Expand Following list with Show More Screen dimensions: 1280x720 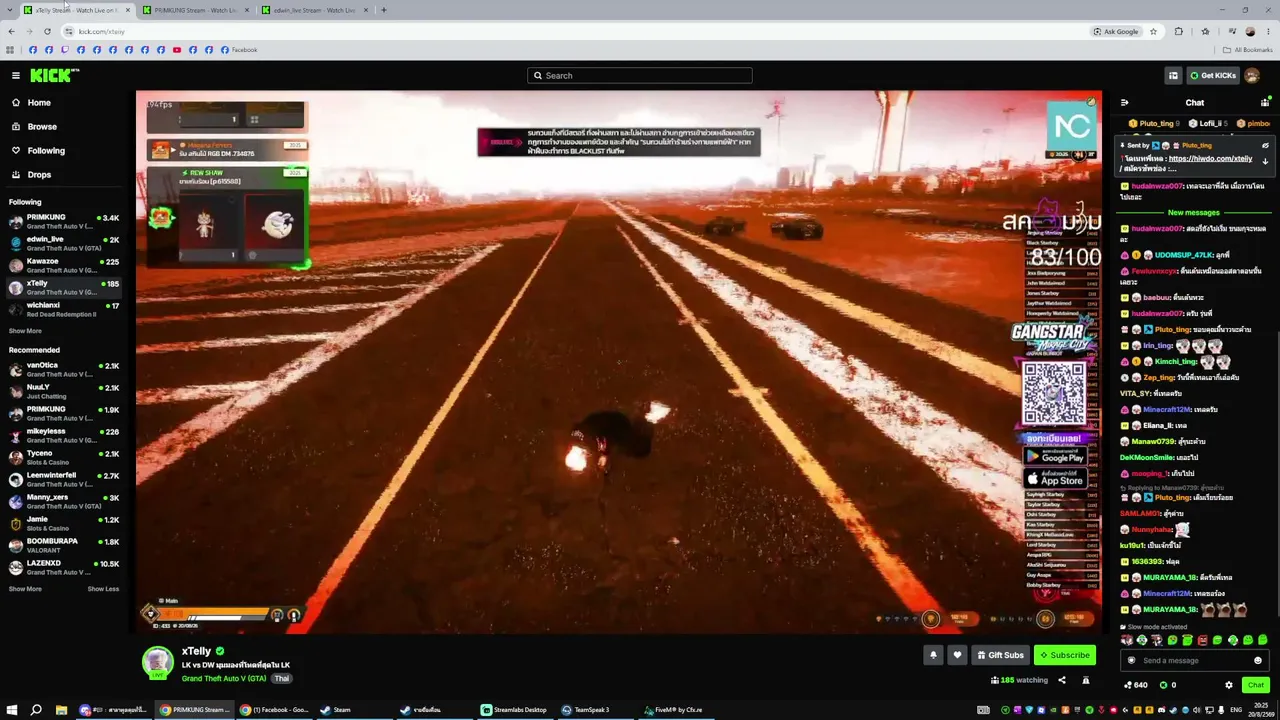(x=25, y=331)
